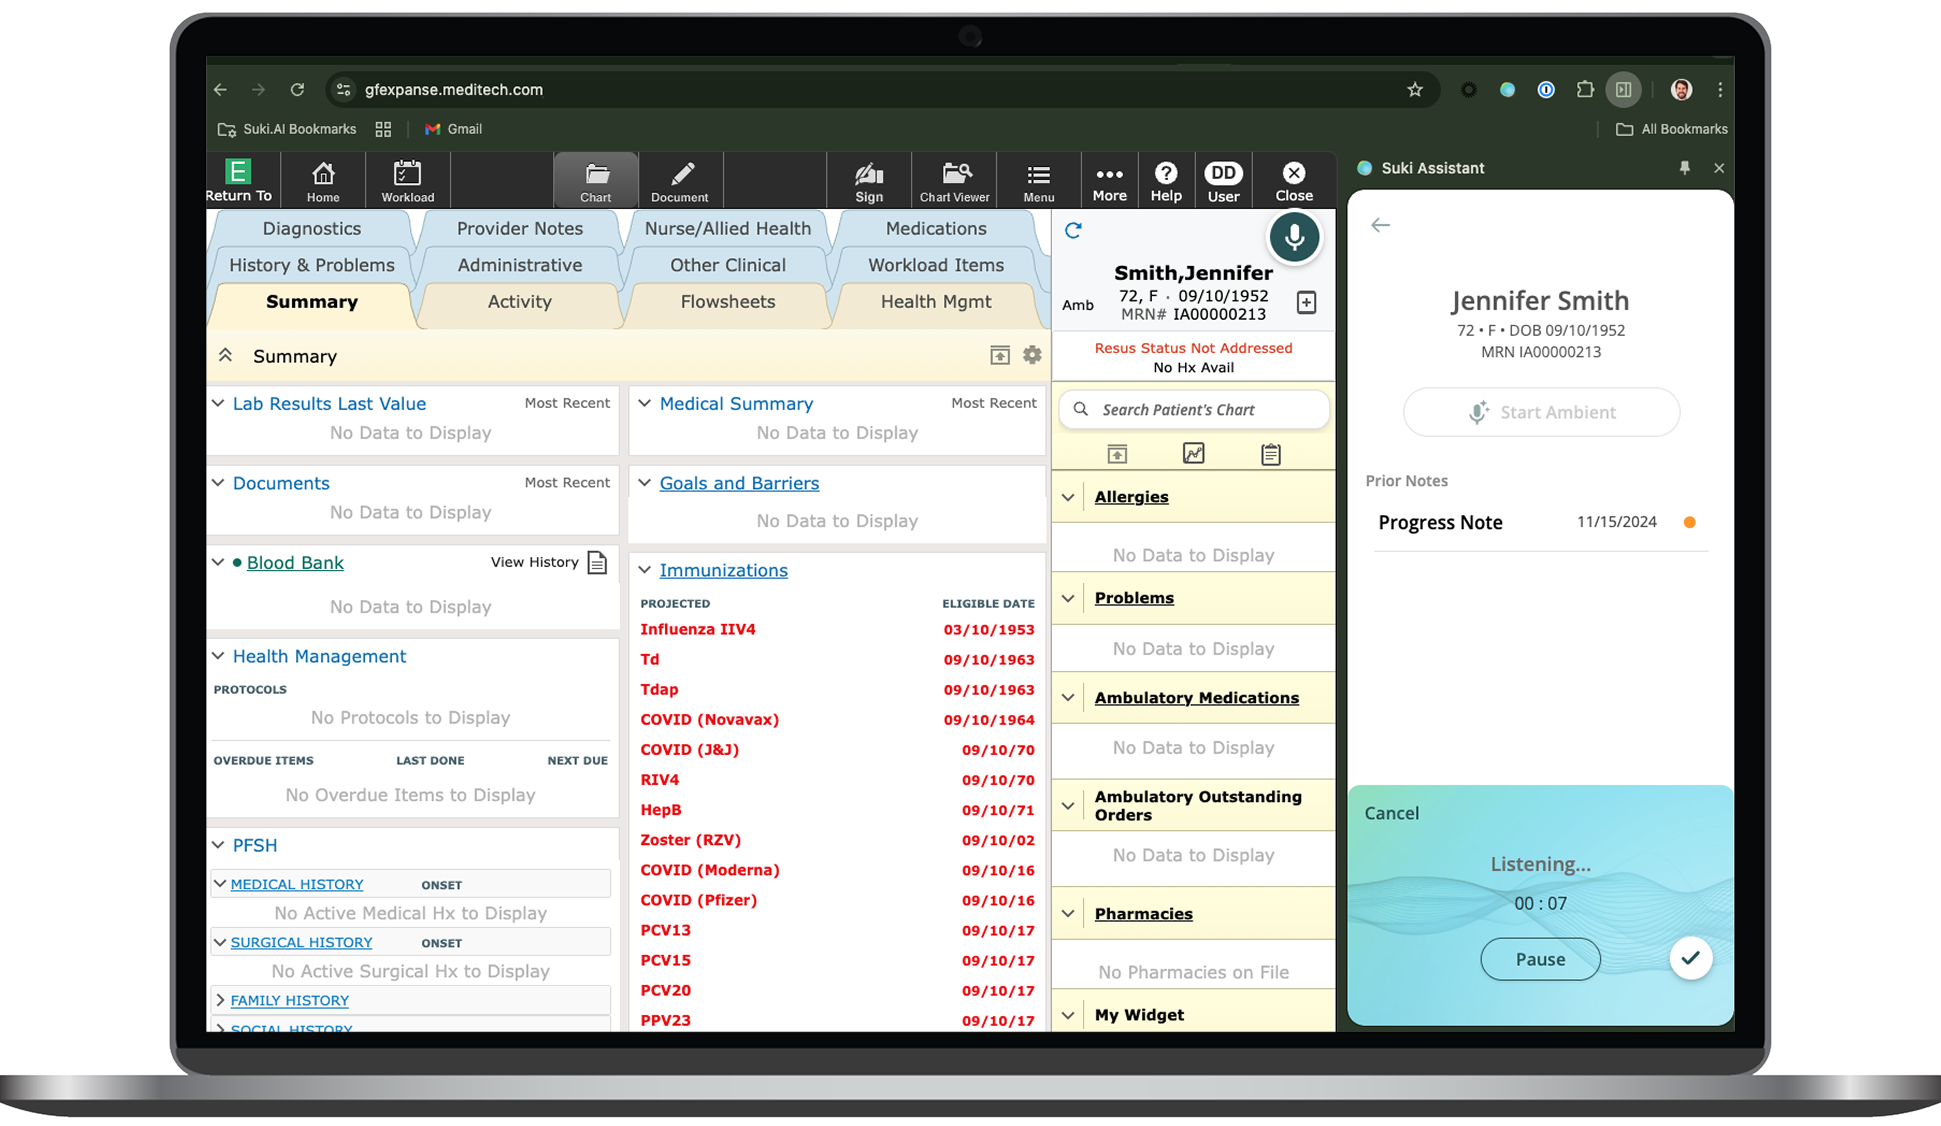The width and height of the screenshot is (1941, 1126).
Task: Click the Start Ambient button
Action: coord(1541,412)
